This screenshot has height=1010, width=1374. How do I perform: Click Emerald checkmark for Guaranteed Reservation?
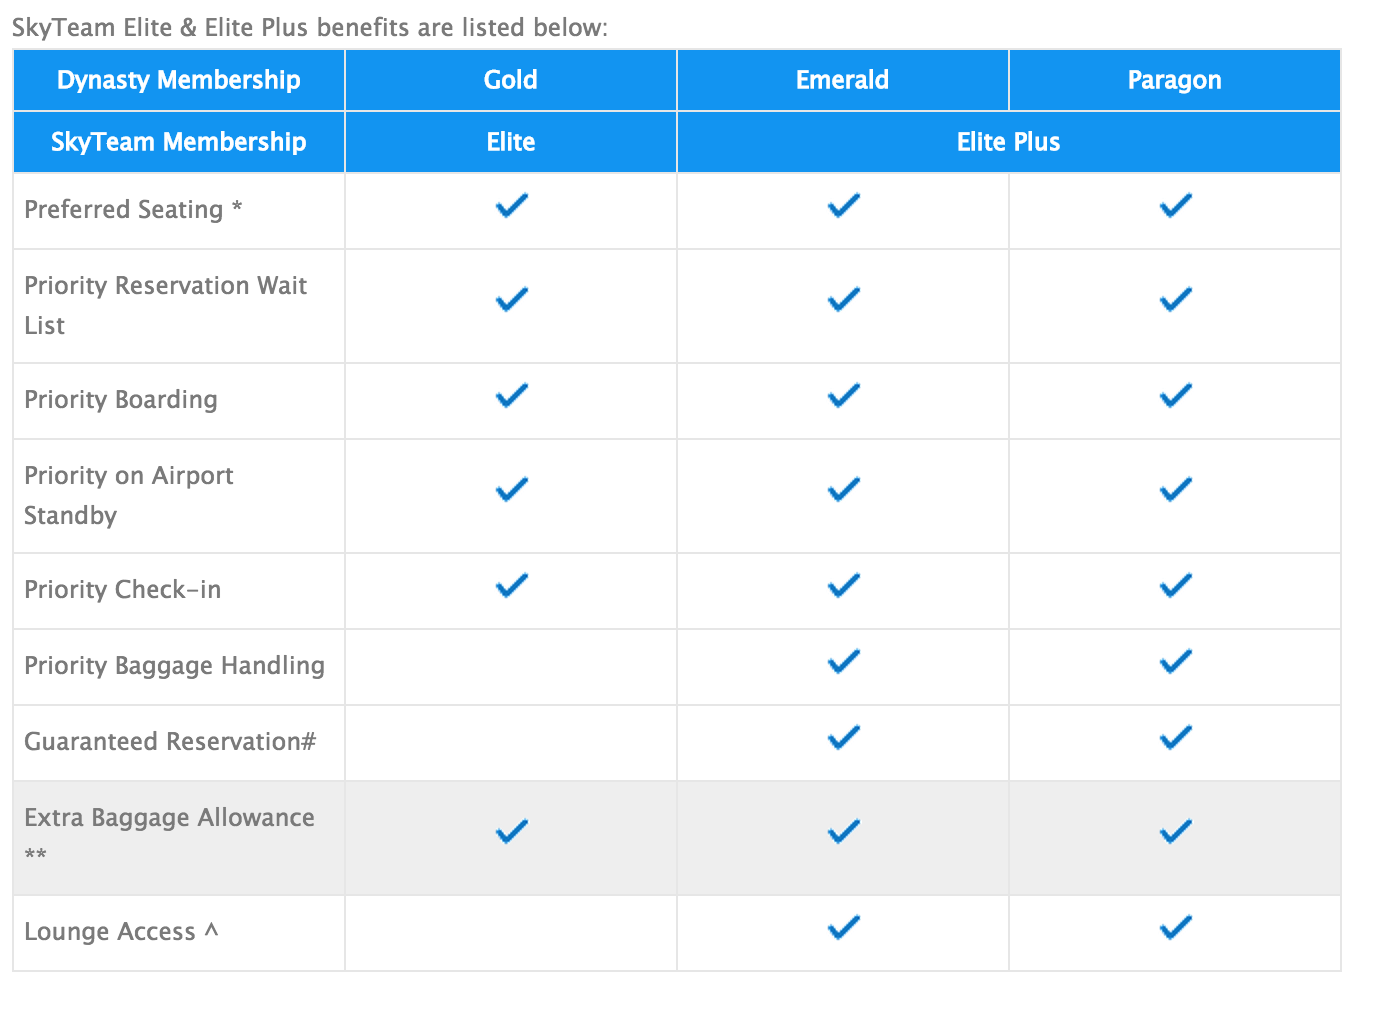tap(843, 738)
